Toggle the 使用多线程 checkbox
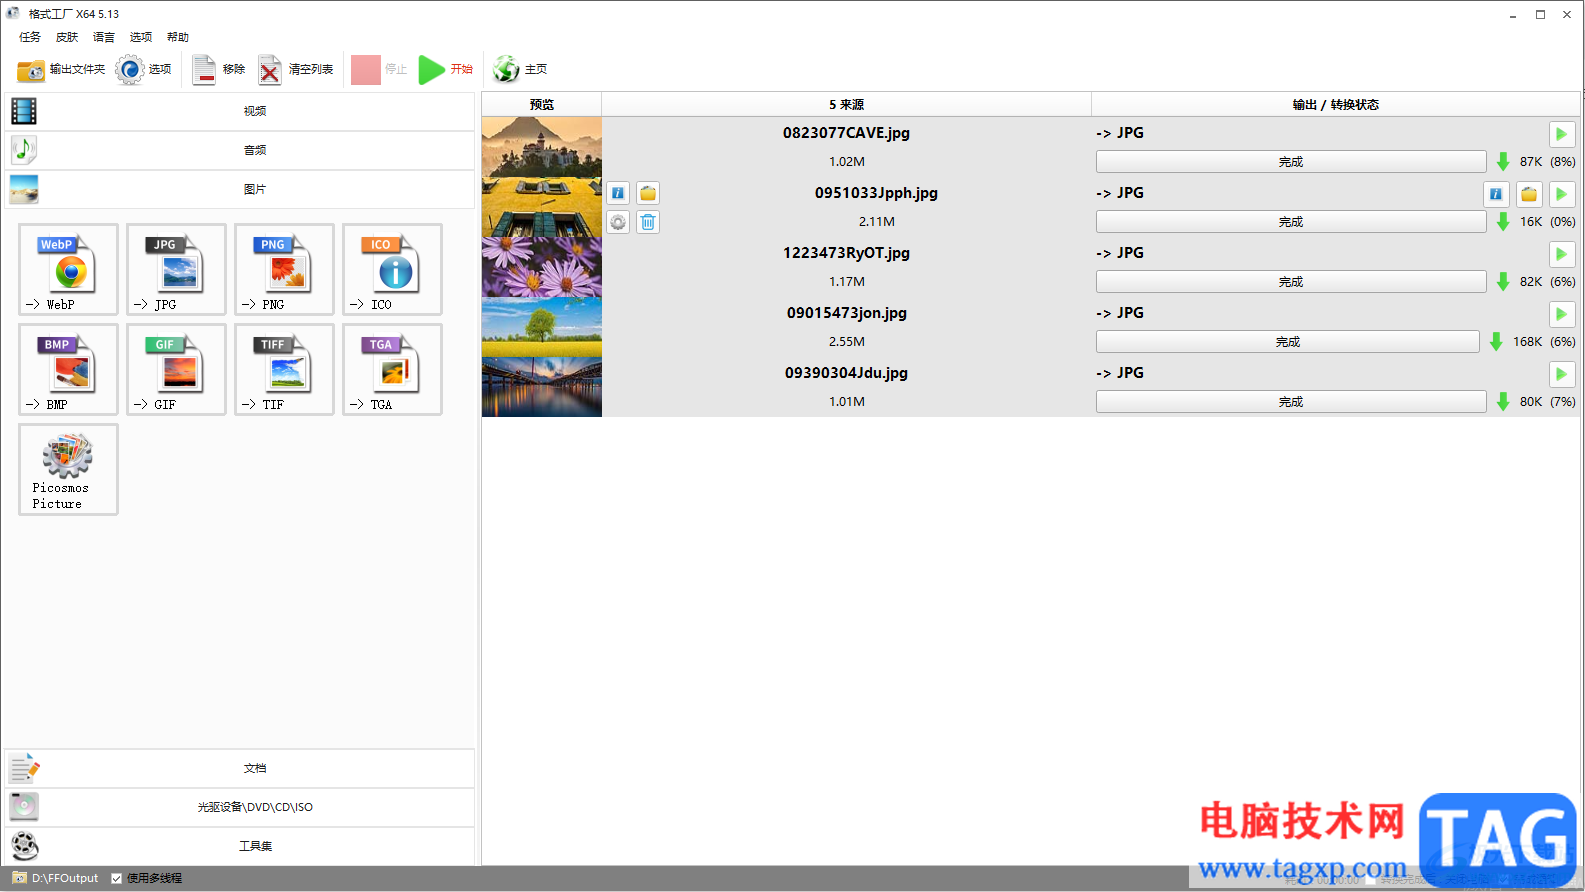1585x892 pixels. pos(117,878)
